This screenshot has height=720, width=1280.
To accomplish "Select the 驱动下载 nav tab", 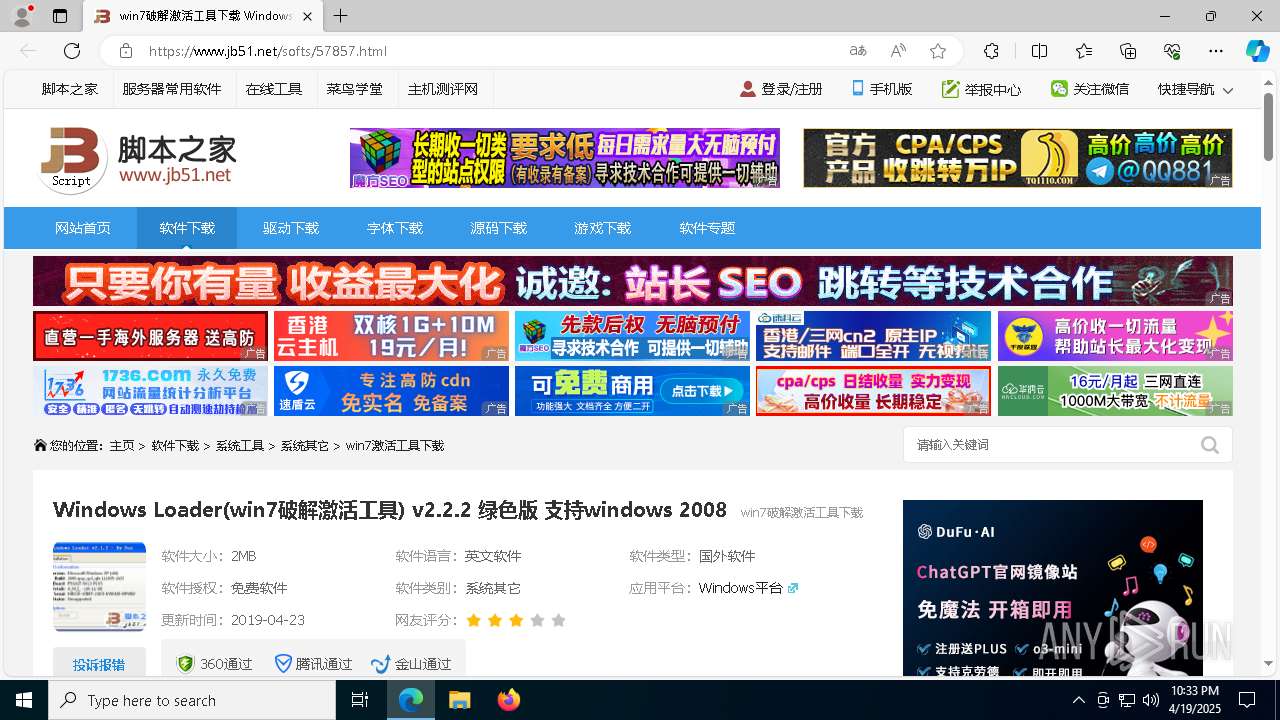I will (x=291, y=228).
